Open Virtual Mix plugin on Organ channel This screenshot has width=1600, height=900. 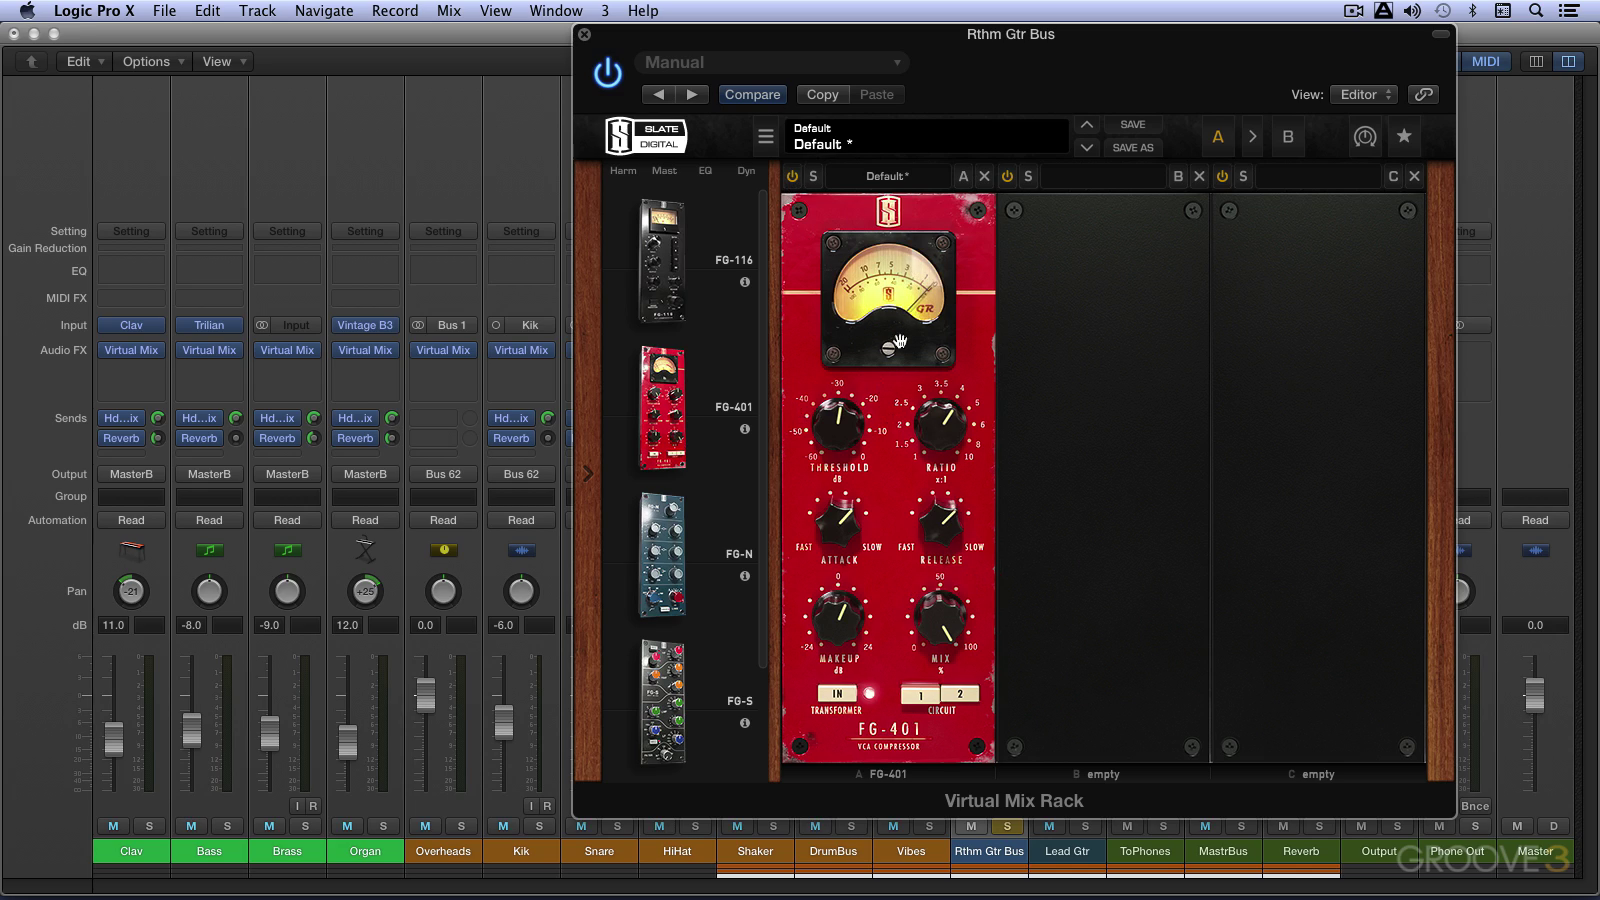365,350
